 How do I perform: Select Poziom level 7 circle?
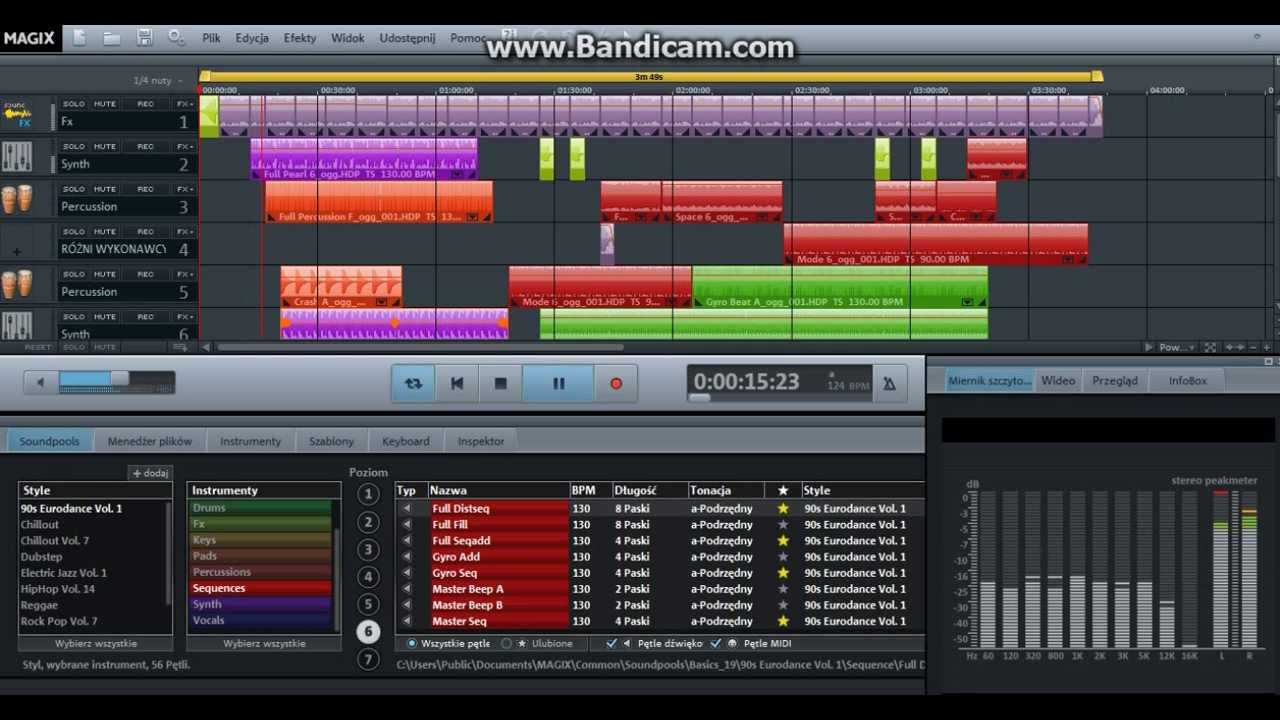(x=368, y=660)
